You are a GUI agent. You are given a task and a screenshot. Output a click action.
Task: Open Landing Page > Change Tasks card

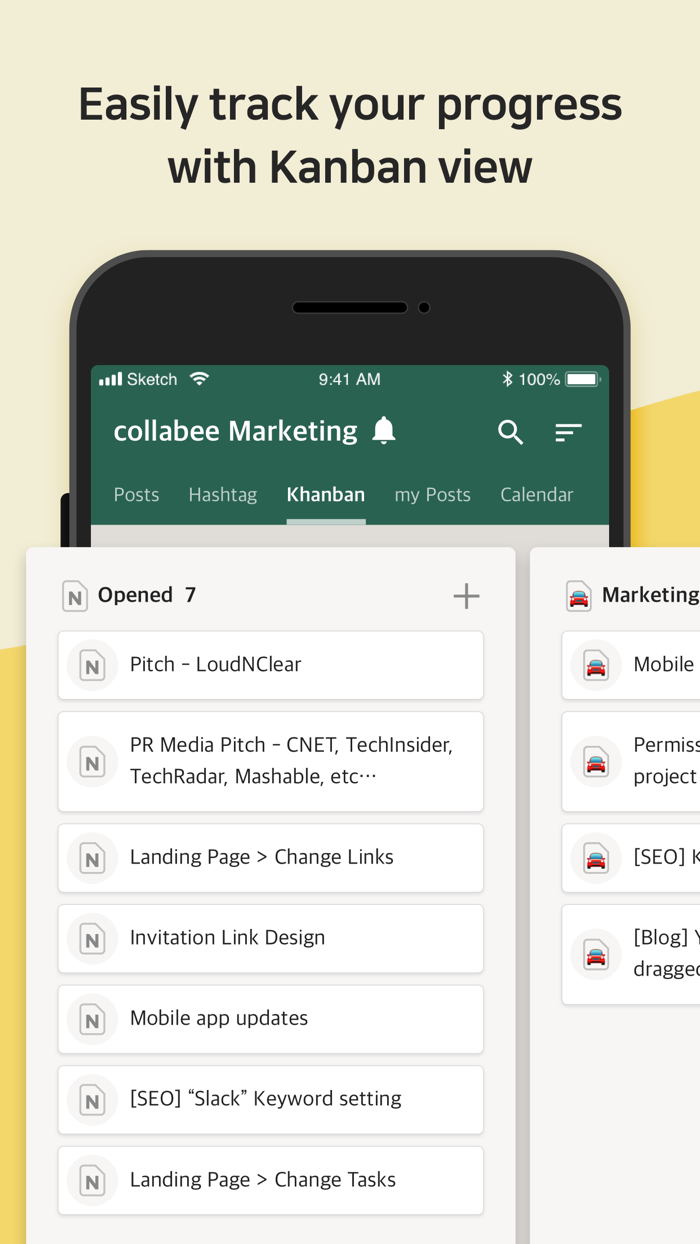pos(271,1181)
